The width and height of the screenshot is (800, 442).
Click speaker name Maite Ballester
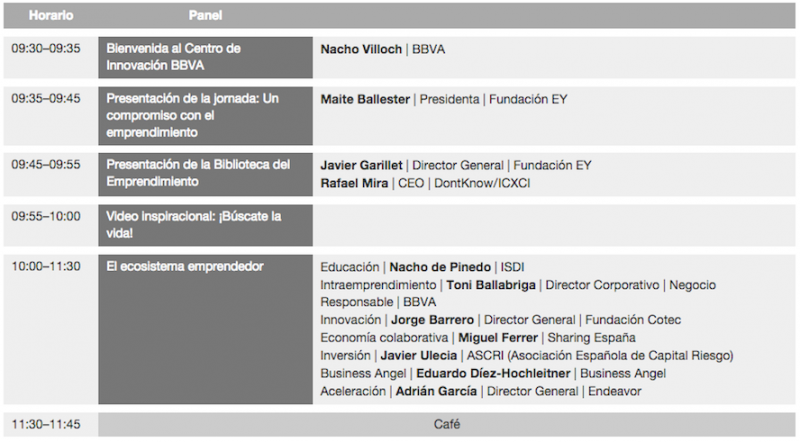click(366, 100)
